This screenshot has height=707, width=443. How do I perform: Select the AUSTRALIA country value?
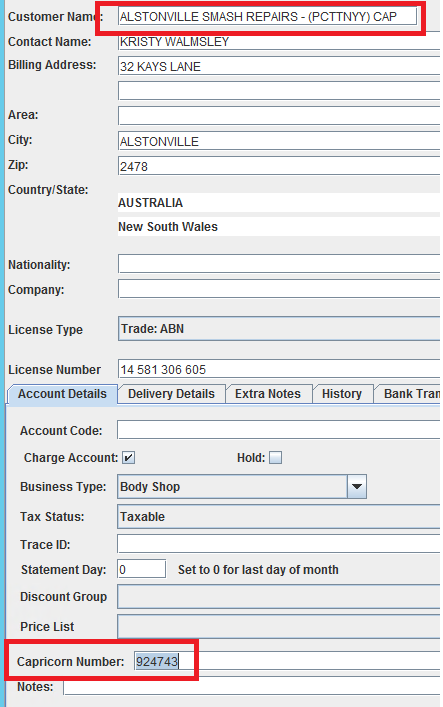pos(279,203)
